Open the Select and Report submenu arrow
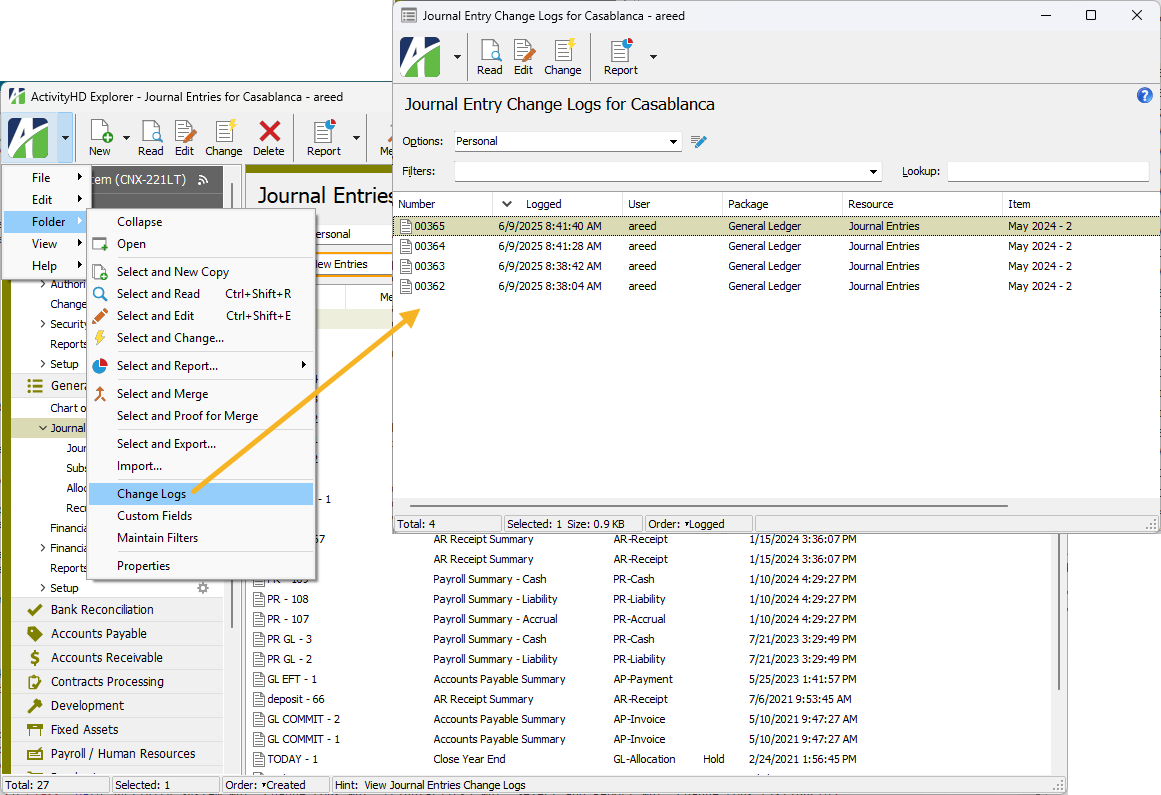Screen dimensions: 1161x795 304,365
